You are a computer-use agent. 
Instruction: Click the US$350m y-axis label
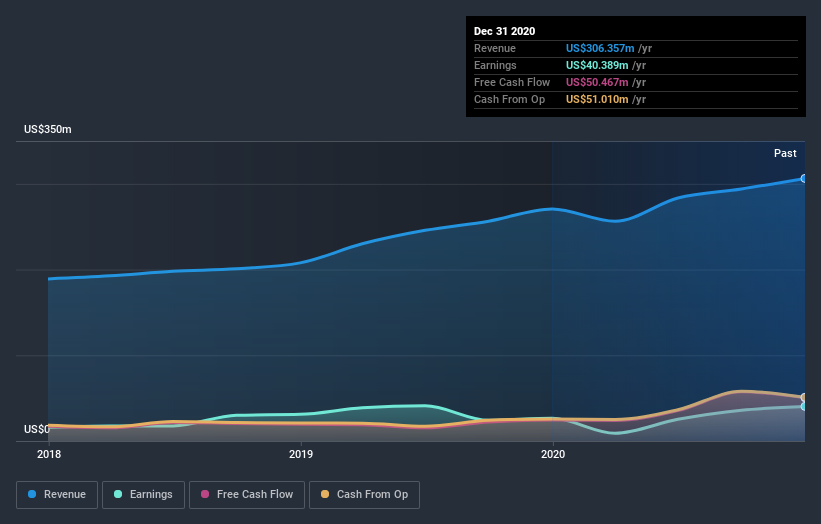(x=48, y=129)
